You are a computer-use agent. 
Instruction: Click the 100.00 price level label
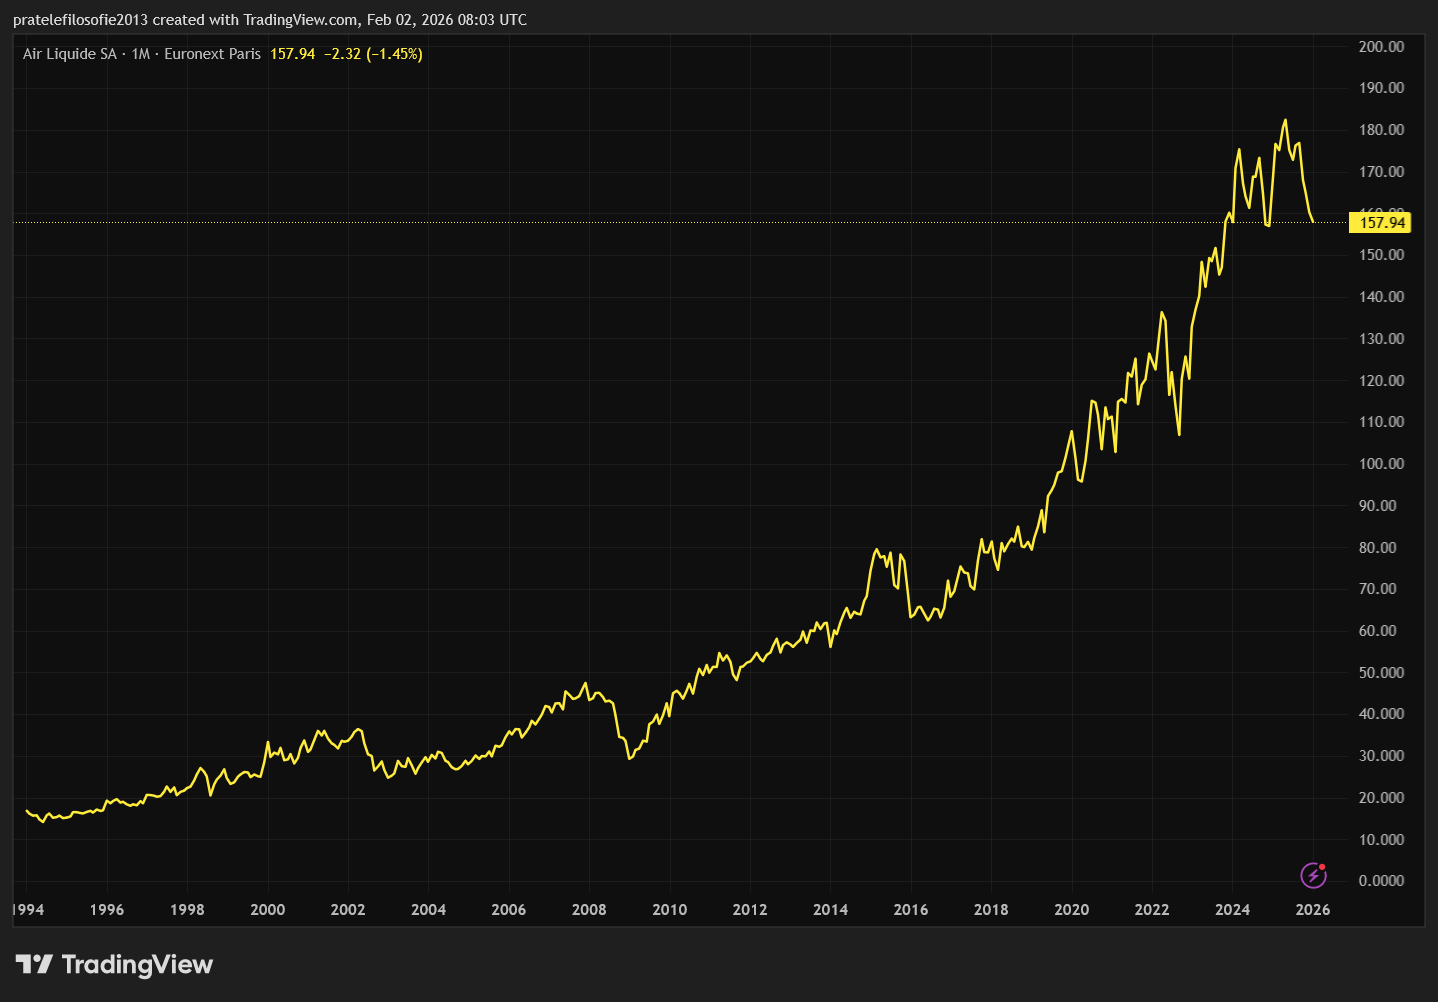(x=1381, y=464)
